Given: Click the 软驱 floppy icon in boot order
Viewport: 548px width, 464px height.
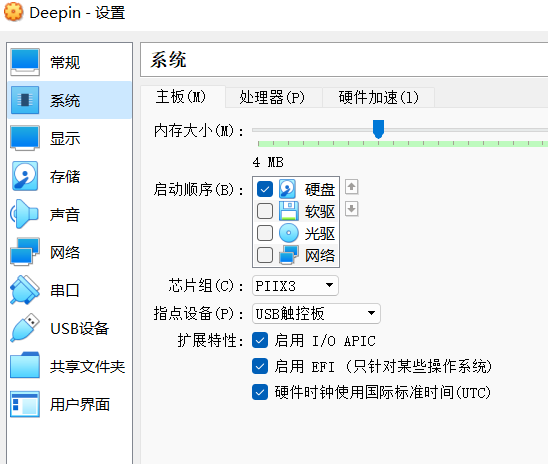Looking at the screenshot, I should (289, 211).
